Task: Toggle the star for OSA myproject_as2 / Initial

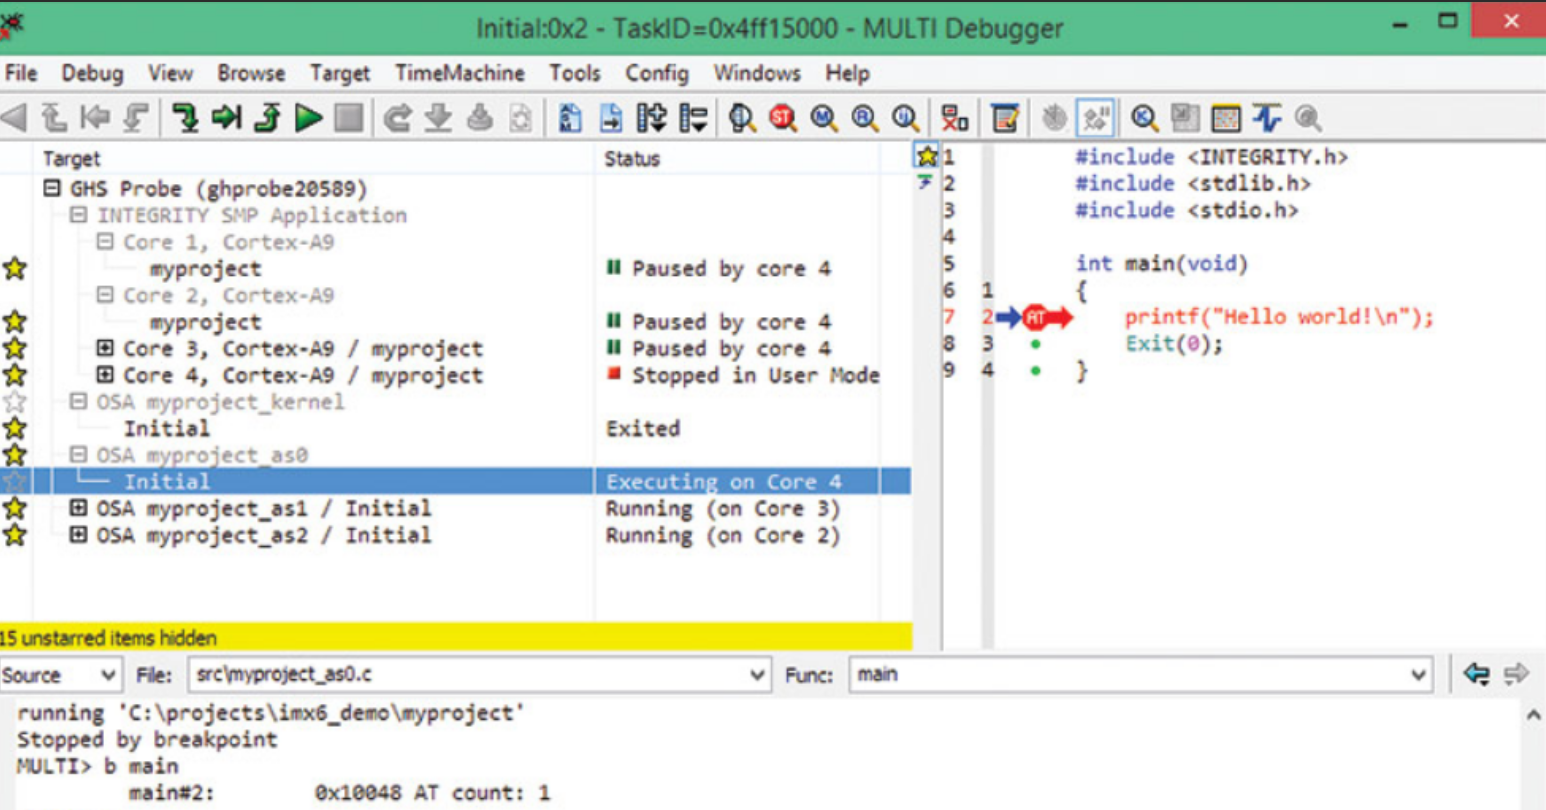Action: coord(15,535)
